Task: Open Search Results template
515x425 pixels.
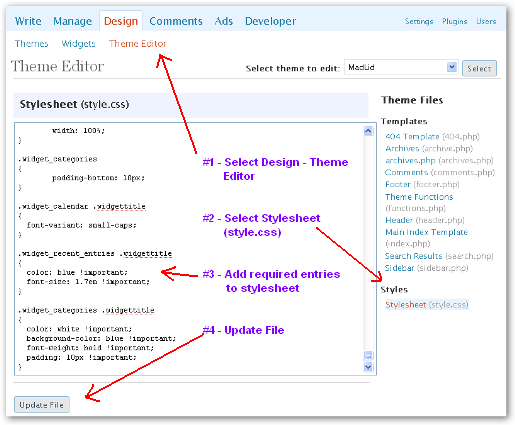Action: tap(413, 256)
